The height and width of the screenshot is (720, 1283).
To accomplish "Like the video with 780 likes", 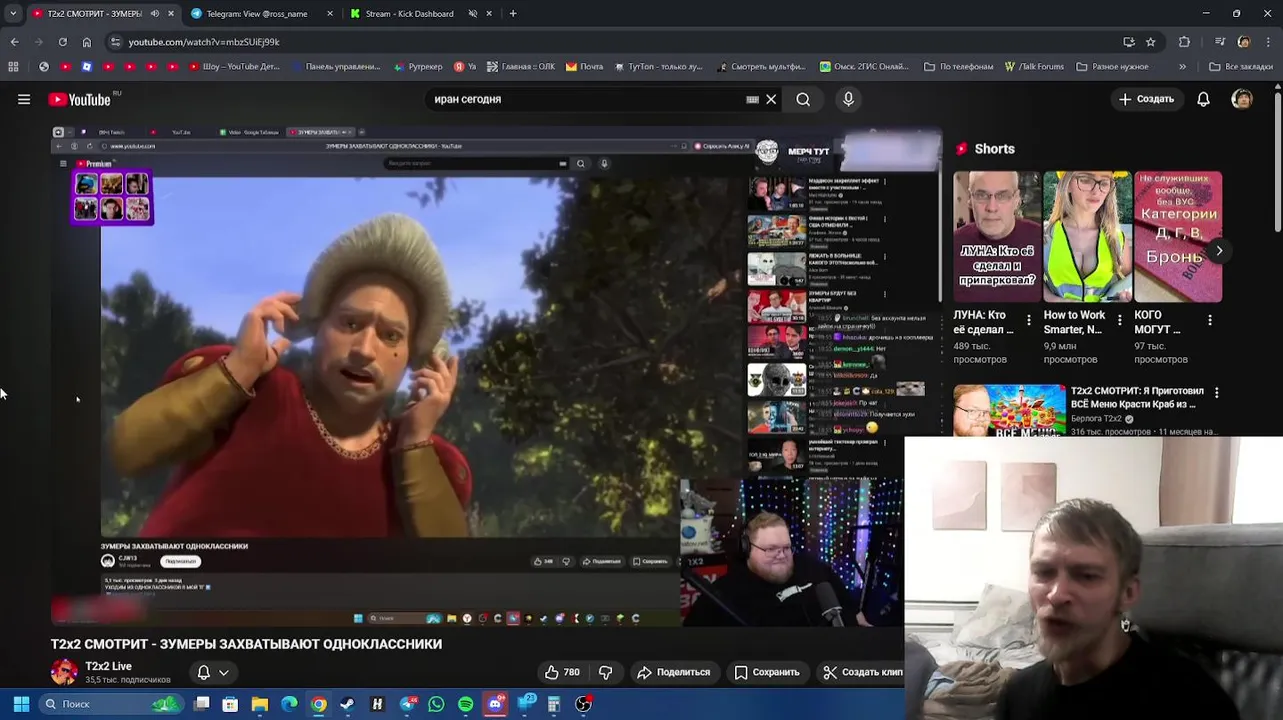I will click(x=562, y=672).
